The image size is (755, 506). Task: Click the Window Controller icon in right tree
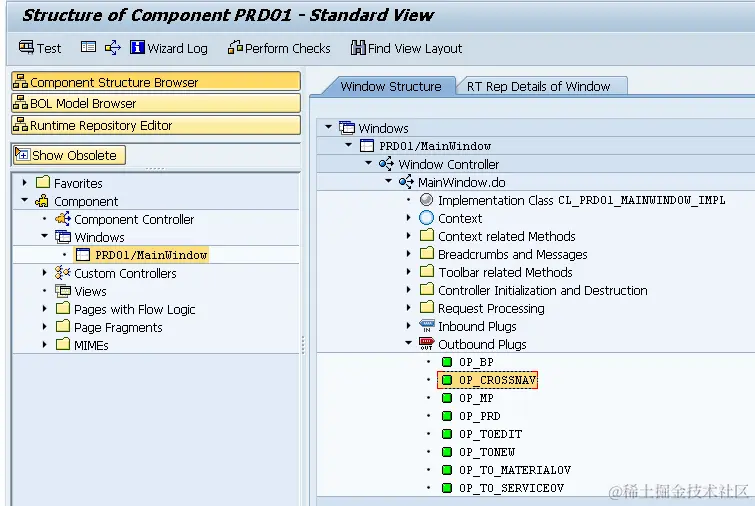(386, 164)
